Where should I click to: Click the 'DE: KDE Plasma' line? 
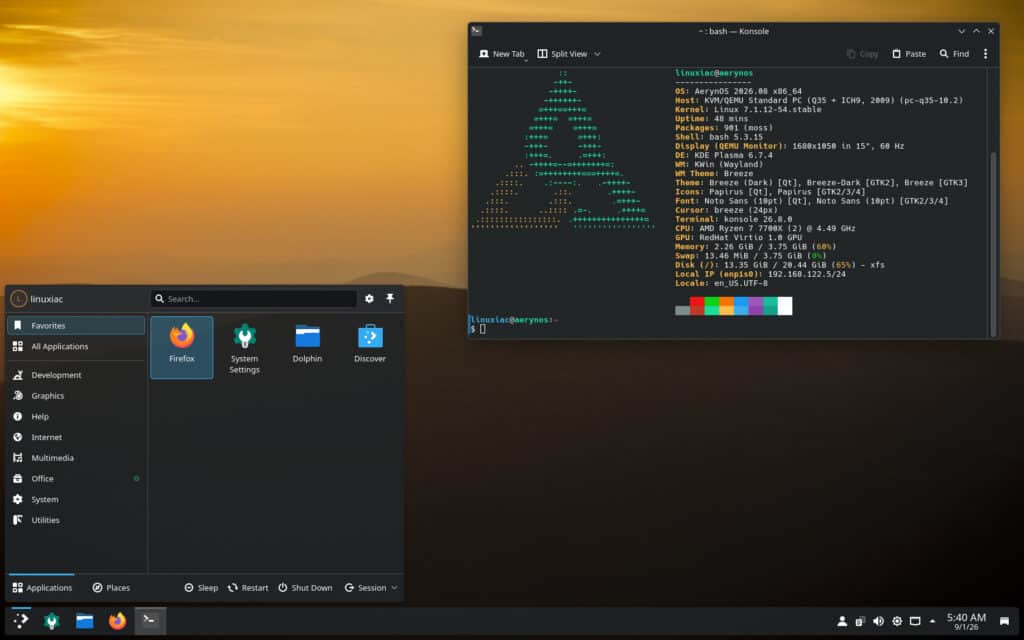click(724, 155)
